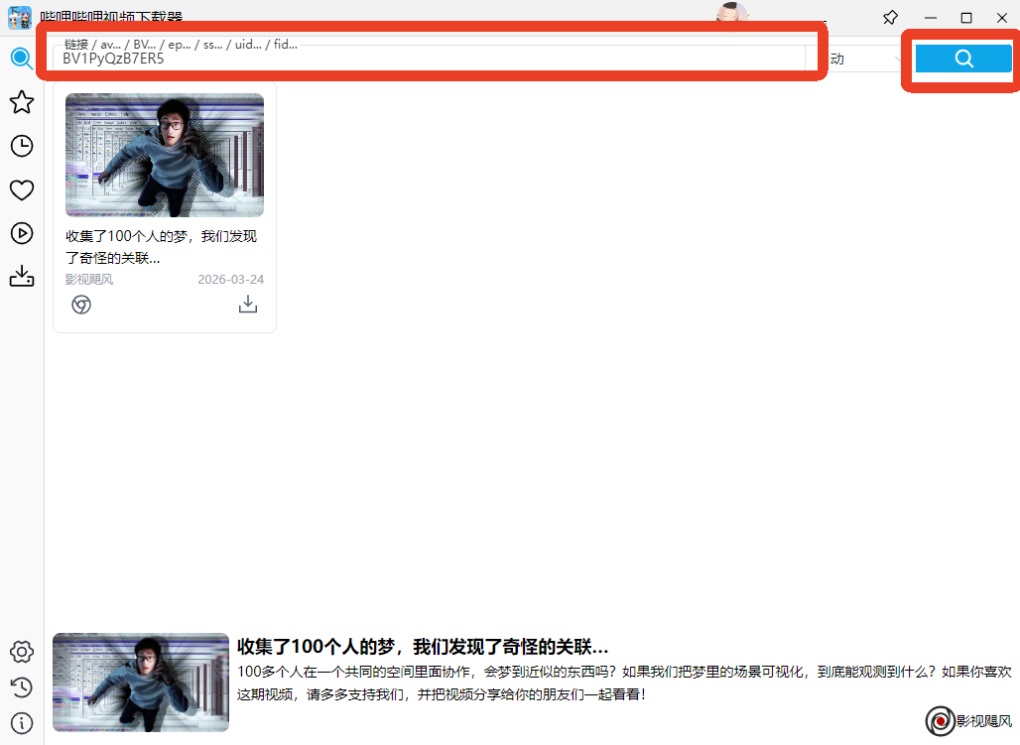This screenshot has width=1020, height=745.
Task: Open the clock watch-later icon in sidebar
Action: 21,146
